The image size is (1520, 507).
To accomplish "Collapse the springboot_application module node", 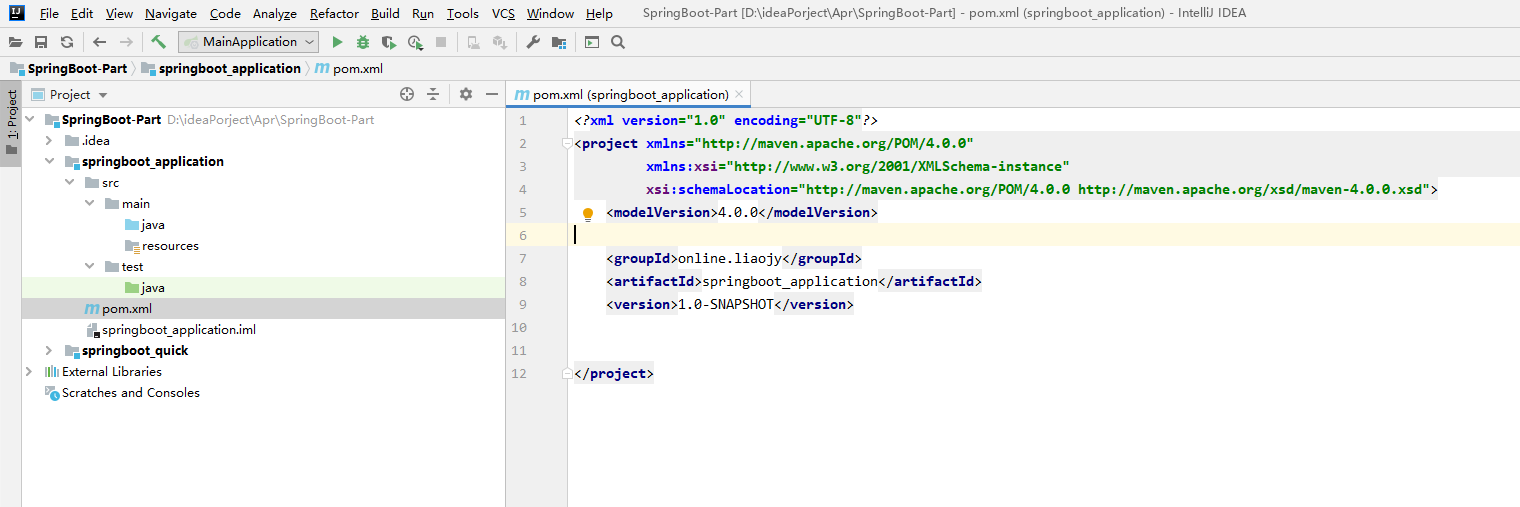I will [49, 161].
